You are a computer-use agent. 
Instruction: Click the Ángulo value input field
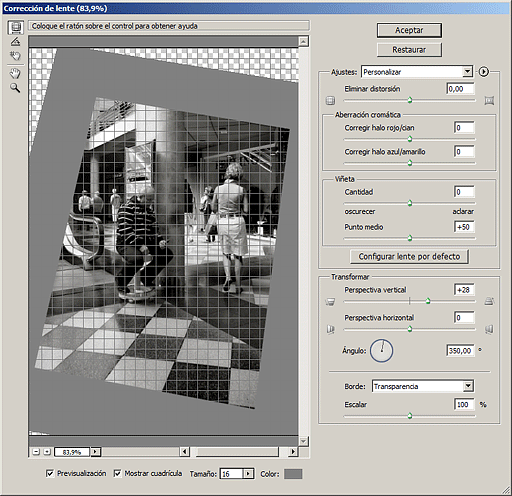click(460, 351)
